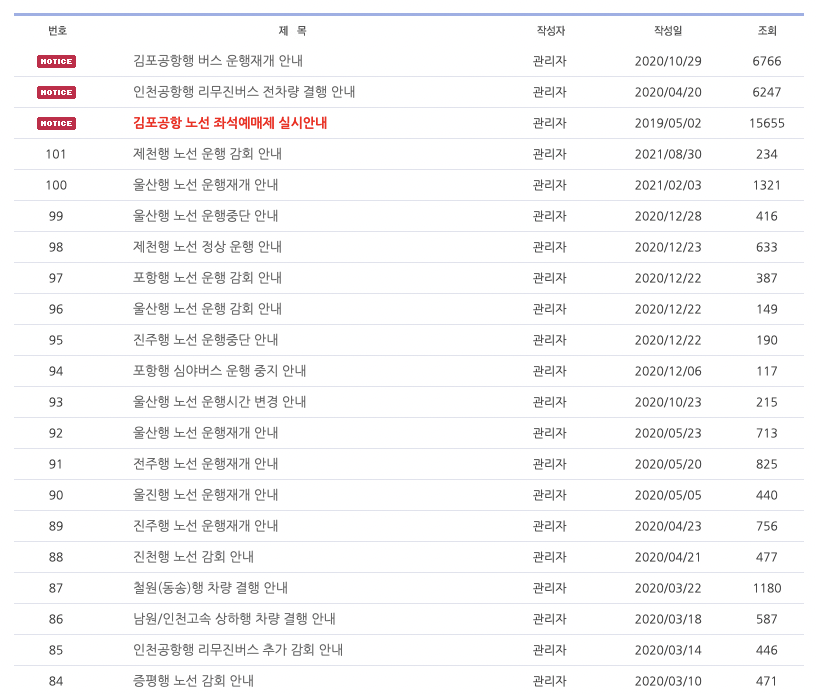Image resolution: width=816 pixels, height=694 pixels.
Task: Open post 제천행 노선 운행 감회 안내
Action: click(x=207, y=154)
